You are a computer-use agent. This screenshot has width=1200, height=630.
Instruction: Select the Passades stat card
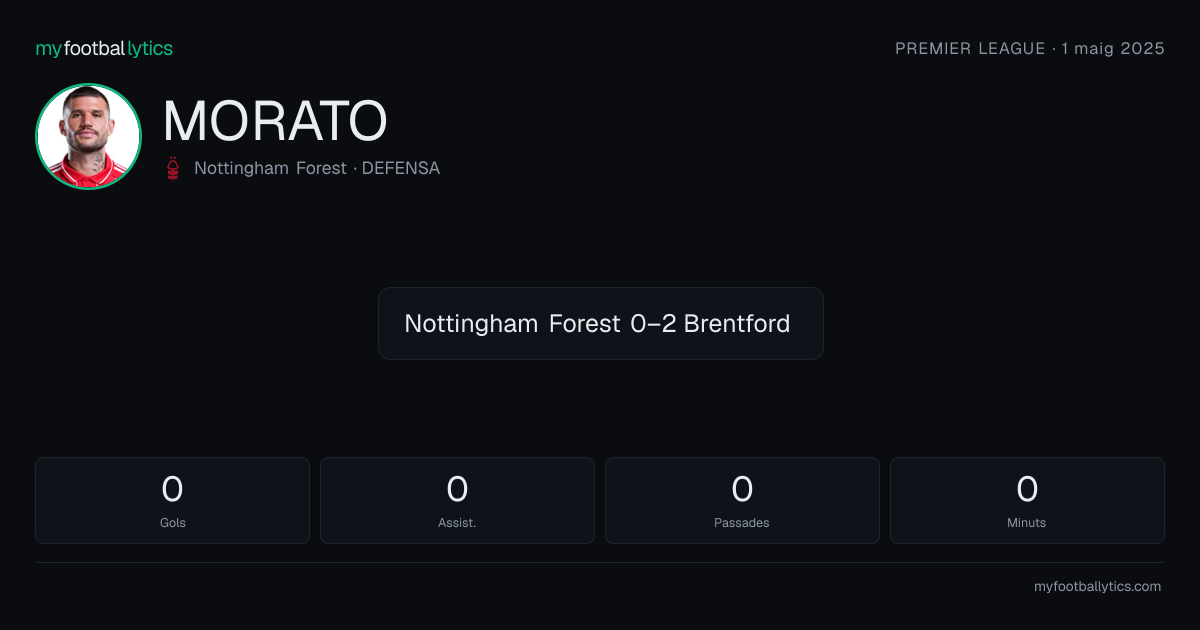[x=742, y=500]
